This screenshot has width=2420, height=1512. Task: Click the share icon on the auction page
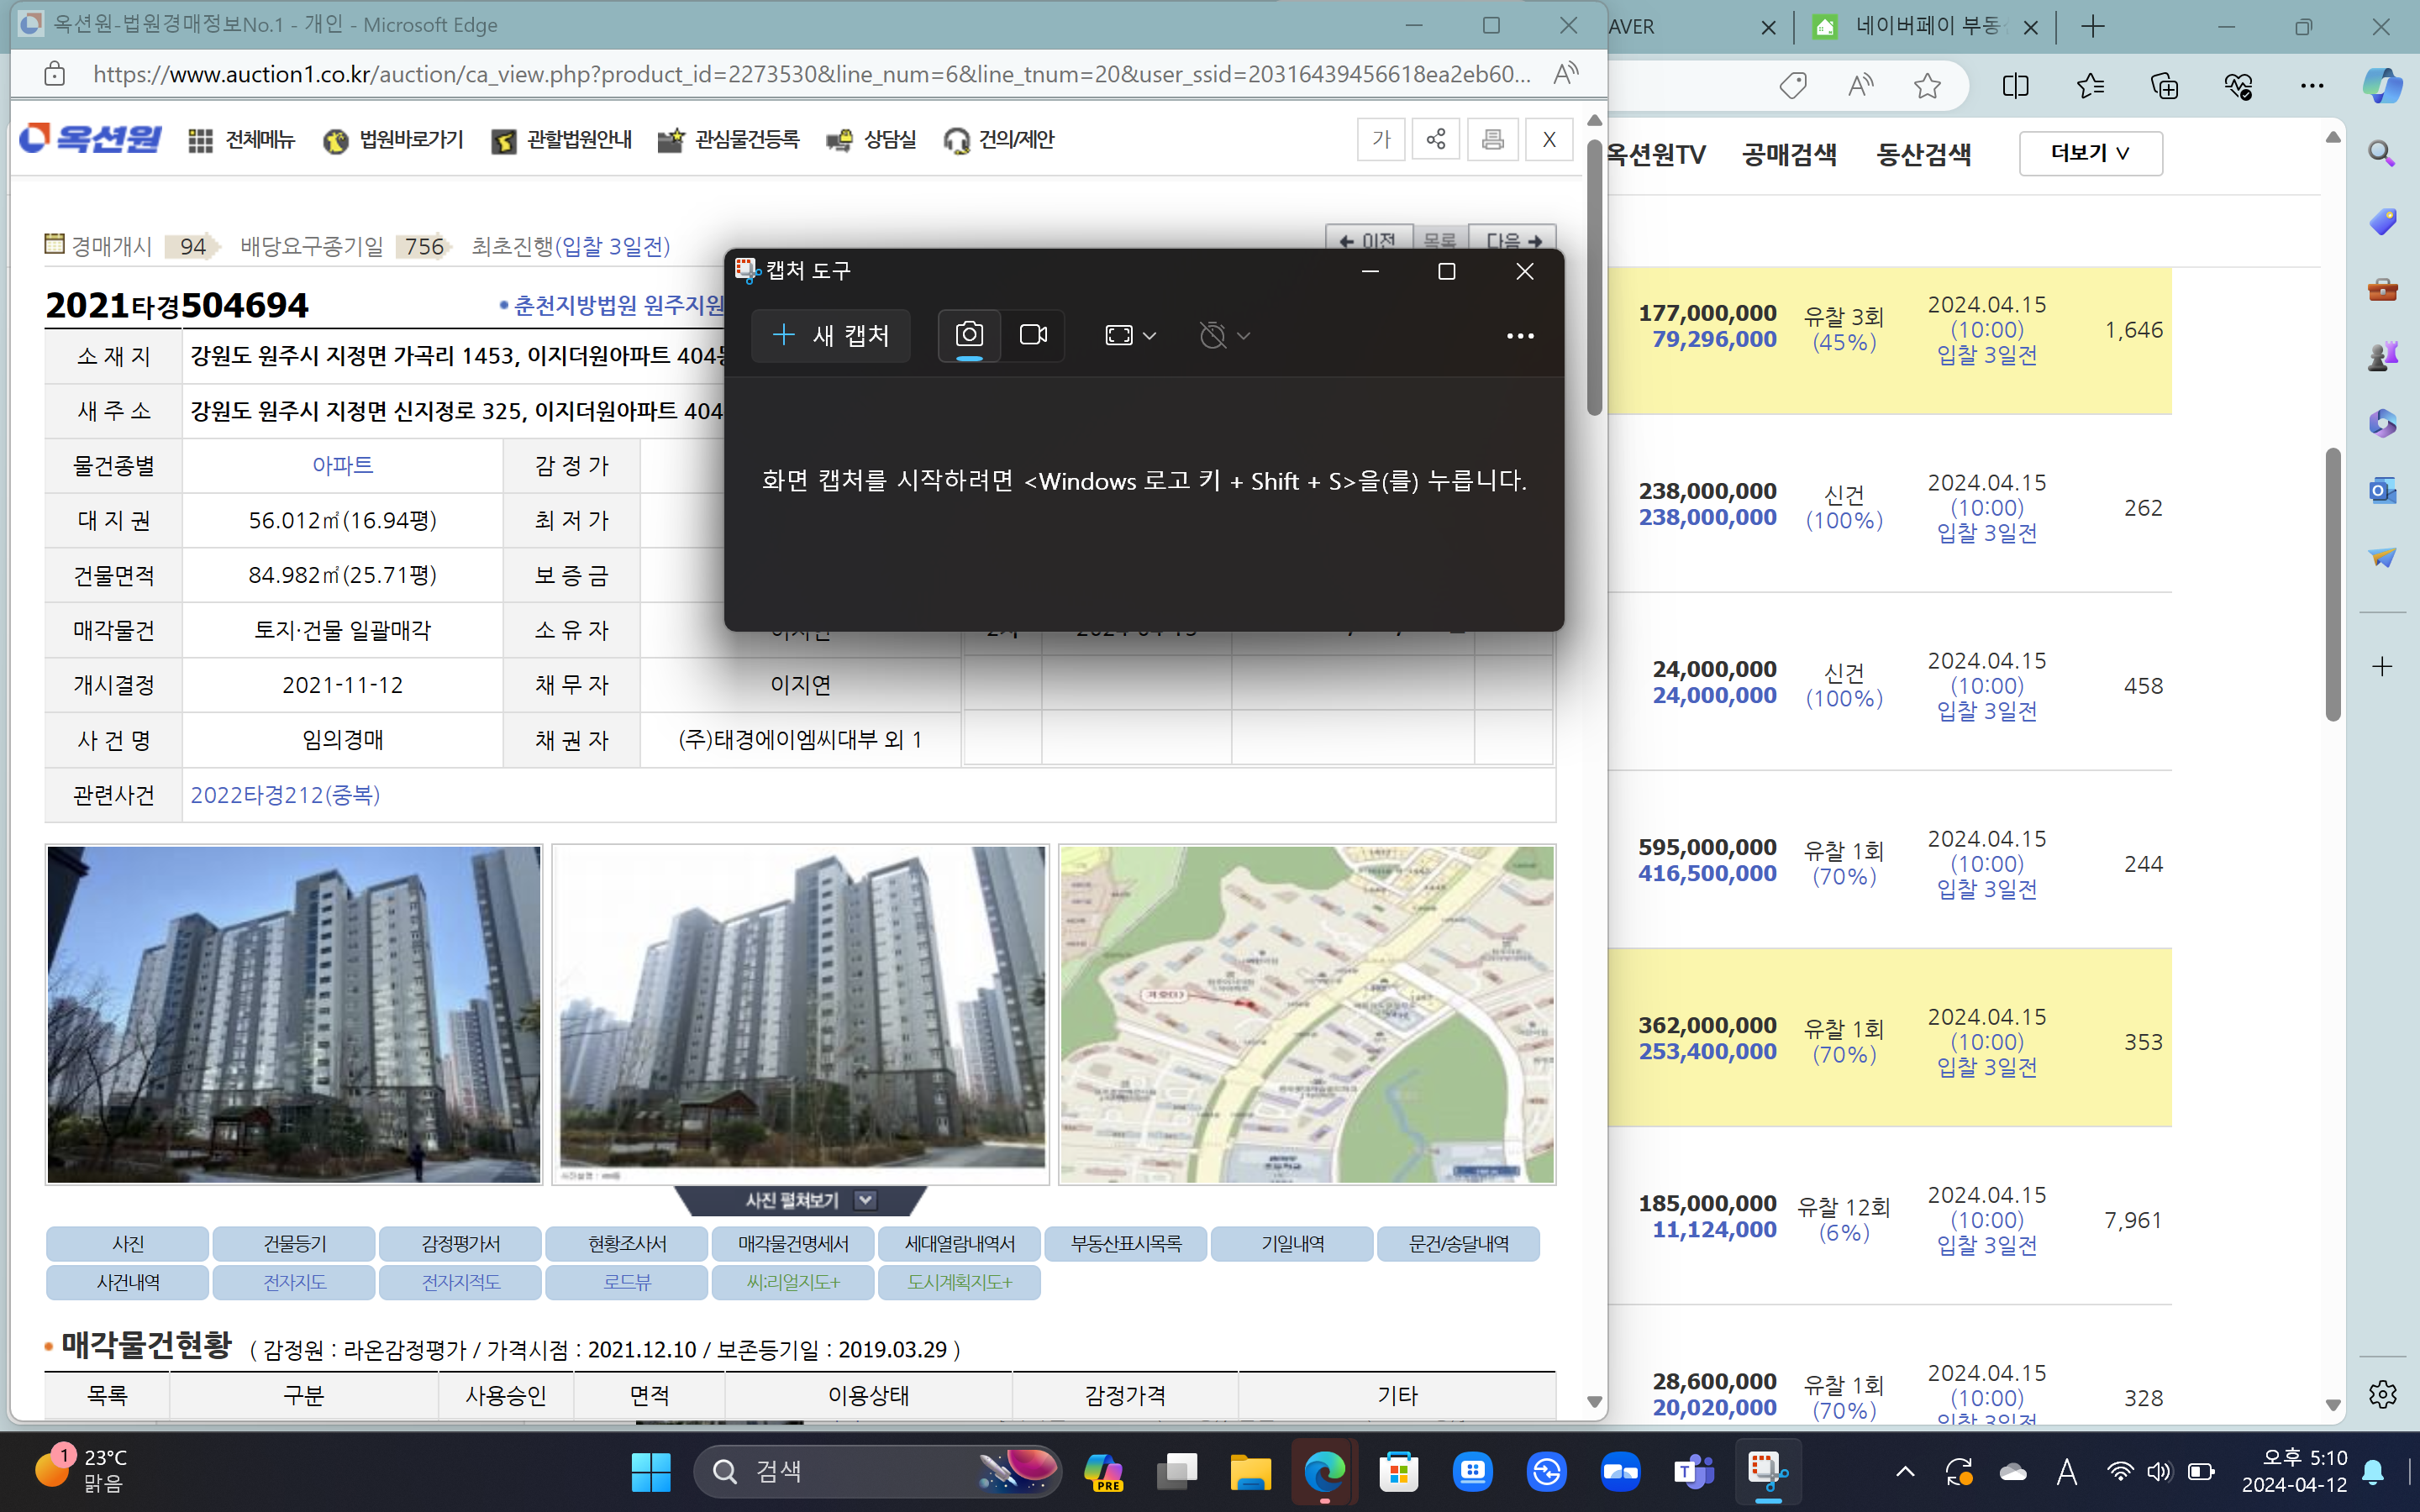1436,139
